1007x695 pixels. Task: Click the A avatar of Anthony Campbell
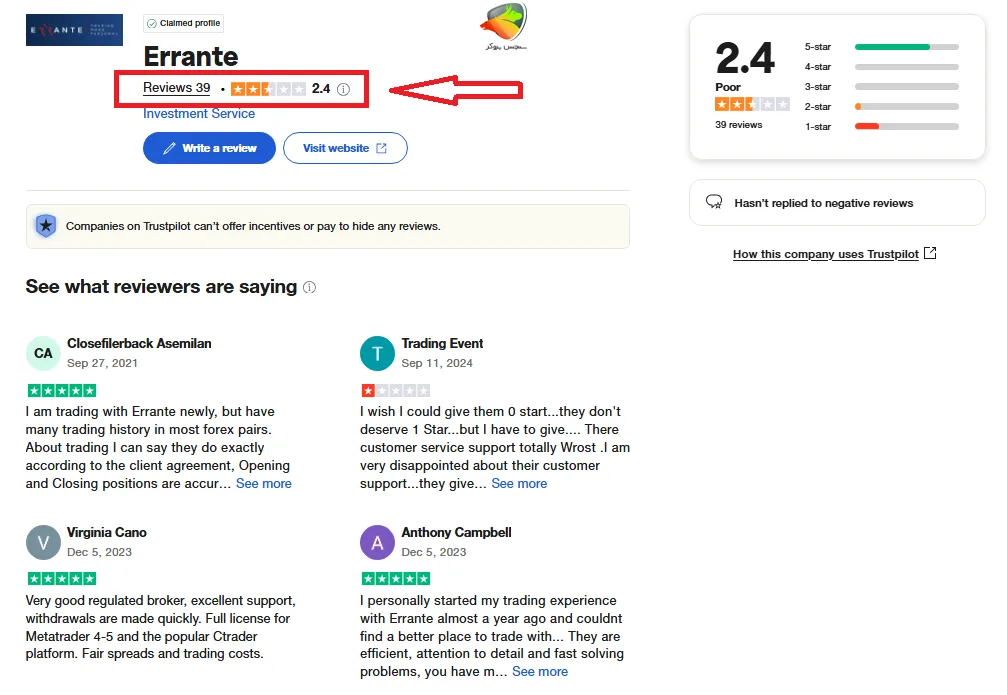[x=377, y=542]
